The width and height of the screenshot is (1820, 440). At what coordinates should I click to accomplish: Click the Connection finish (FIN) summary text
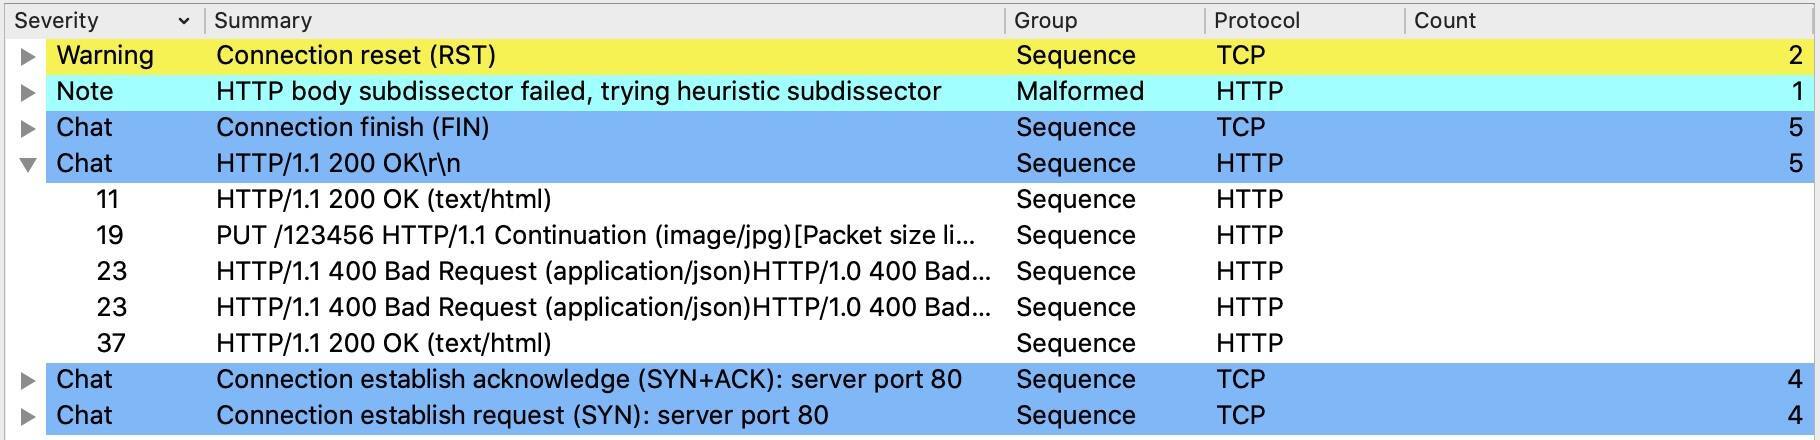pyautogui.click(x=352, y=128)
